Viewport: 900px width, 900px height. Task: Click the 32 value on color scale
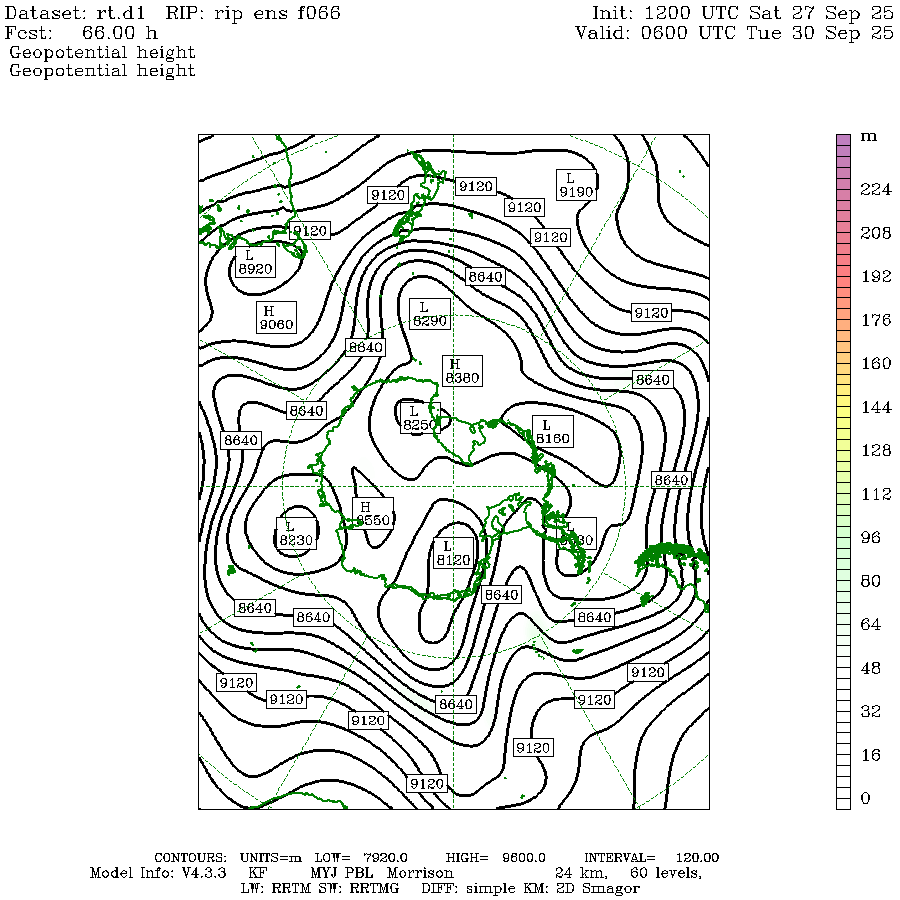coord(870,711)
